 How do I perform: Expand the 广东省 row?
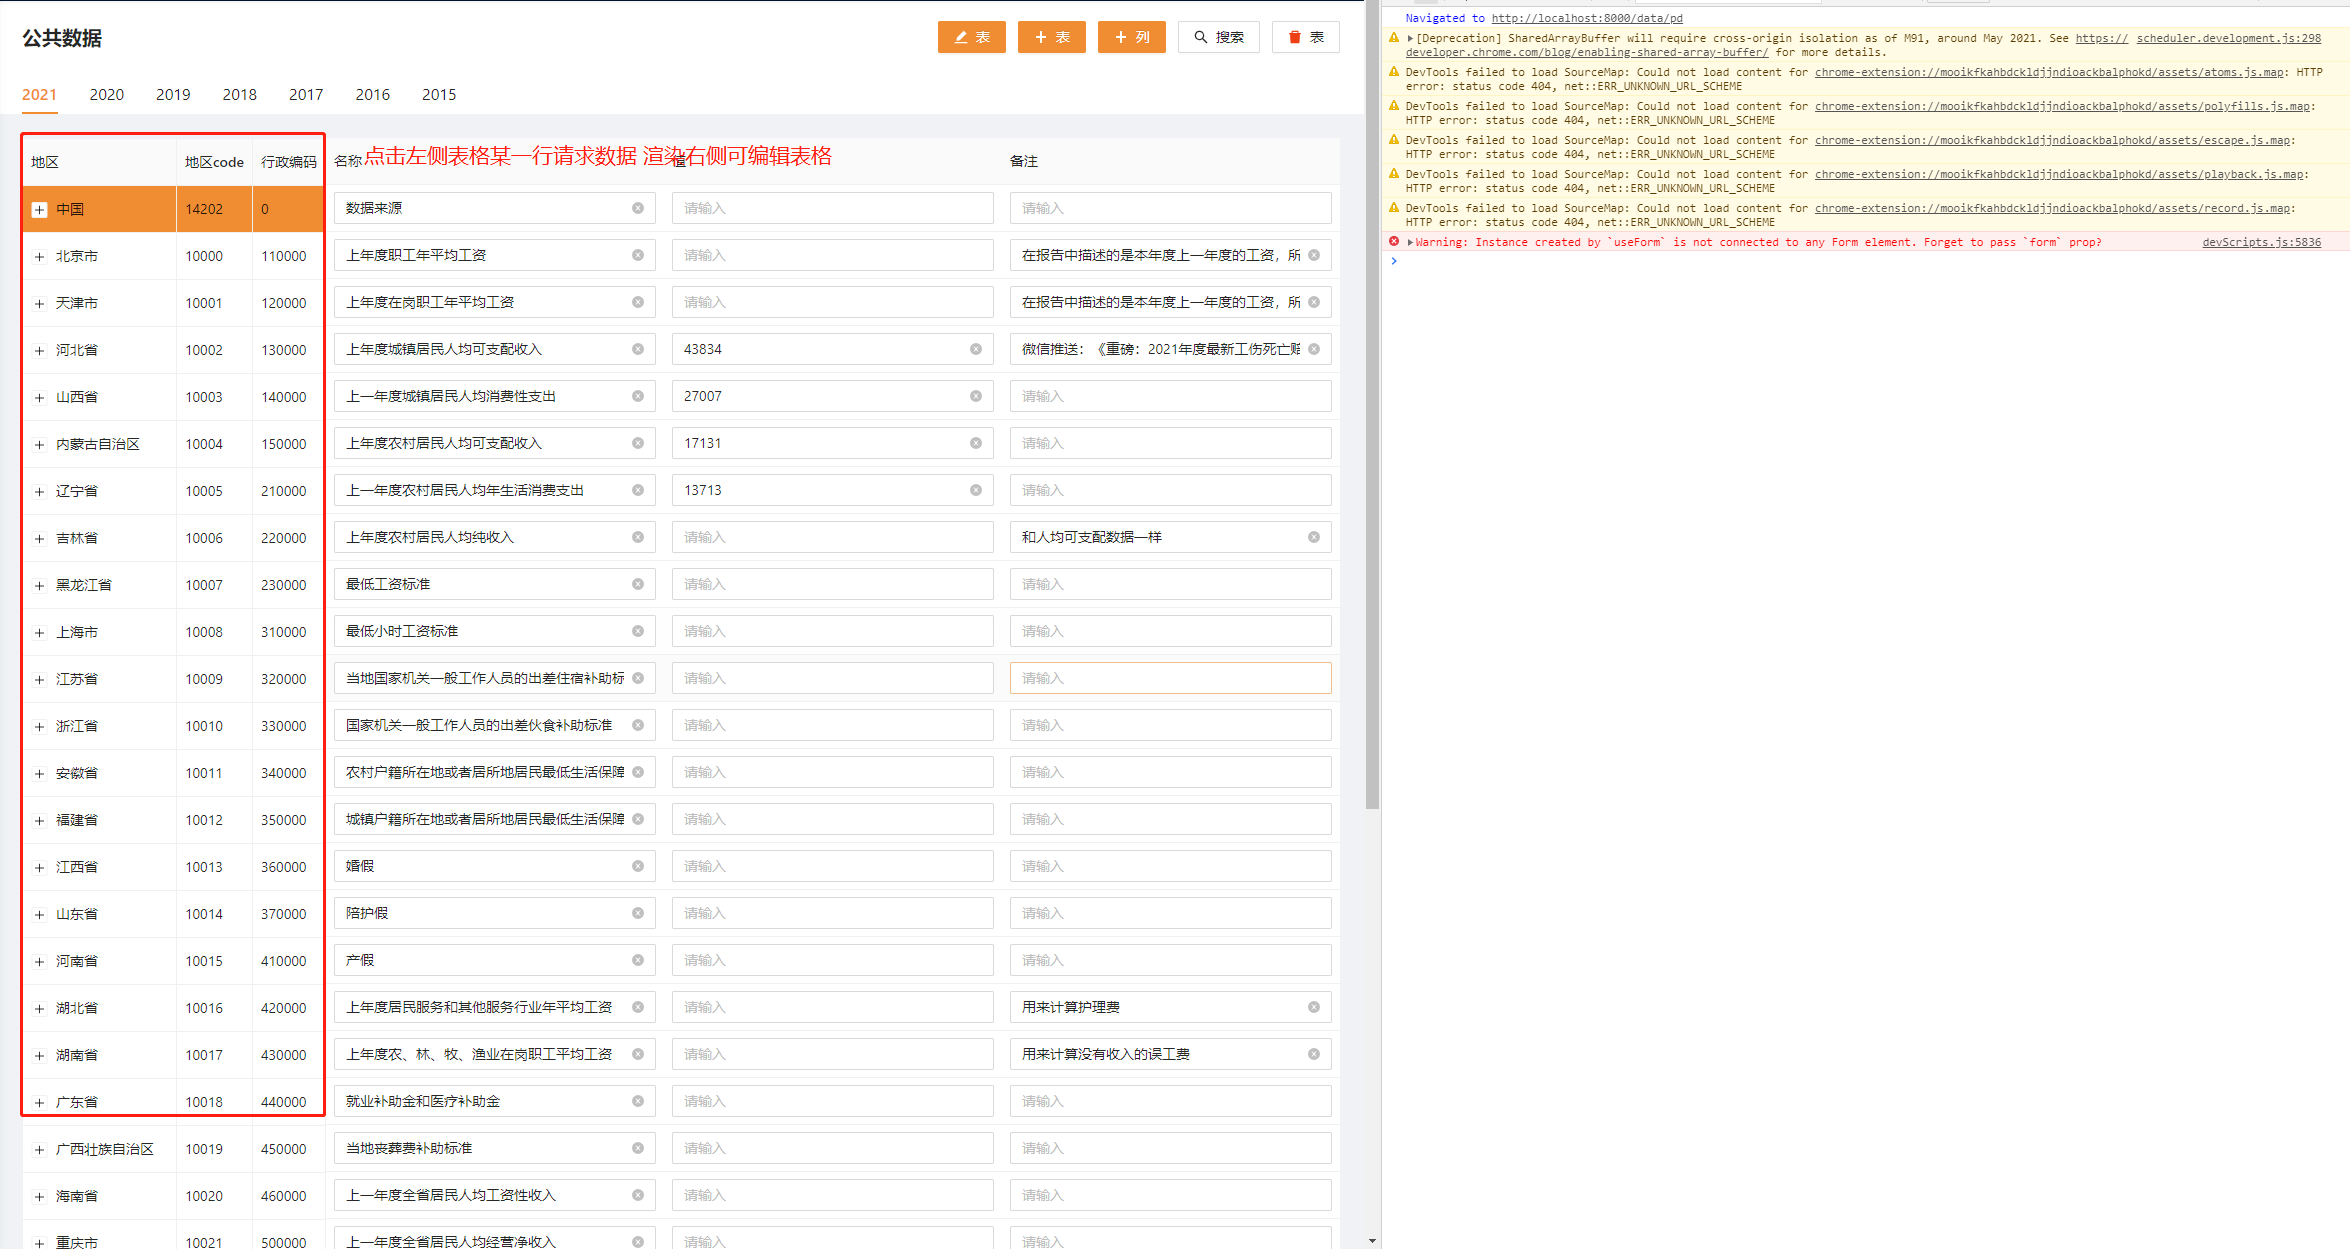click(39, 1101)
